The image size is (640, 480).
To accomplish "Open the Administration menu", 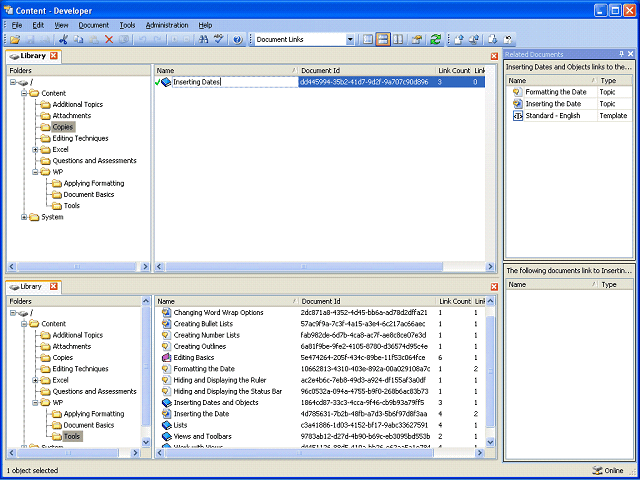I will pos(167,25).
